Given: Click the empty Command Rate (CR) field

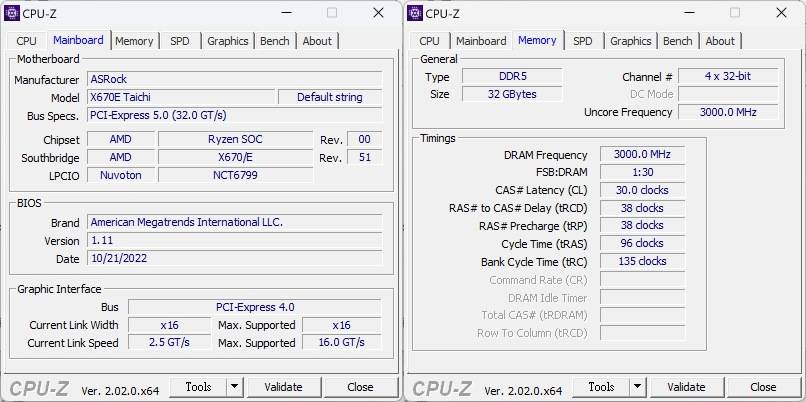Looking at the screenshot, I should tap(642, 280).
